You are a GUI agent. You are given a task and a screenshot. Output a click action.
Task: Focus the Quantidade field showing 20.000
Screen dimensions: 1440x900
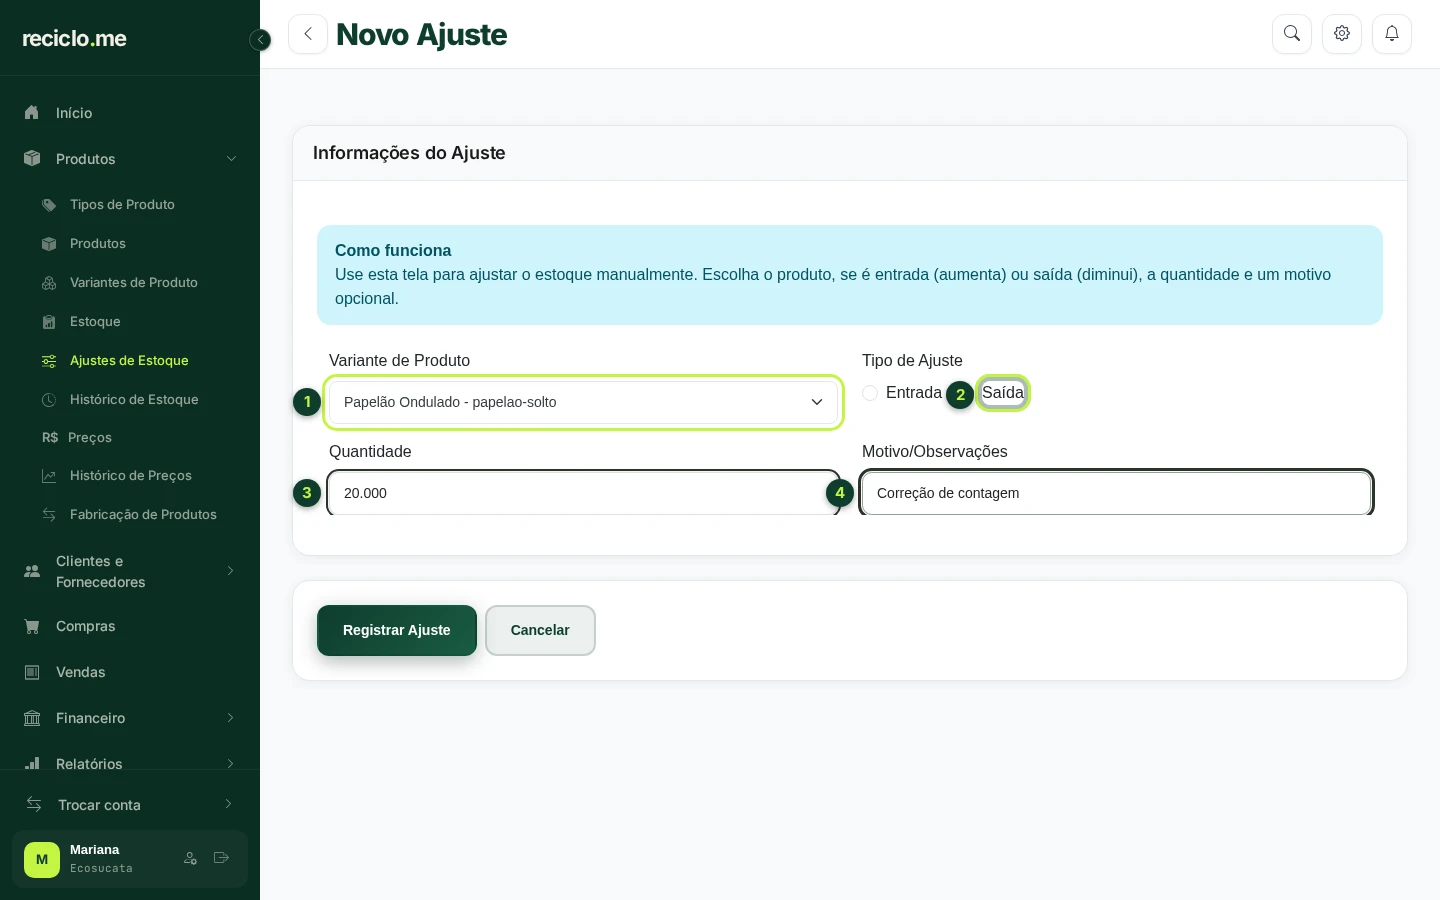pos(583,493)
